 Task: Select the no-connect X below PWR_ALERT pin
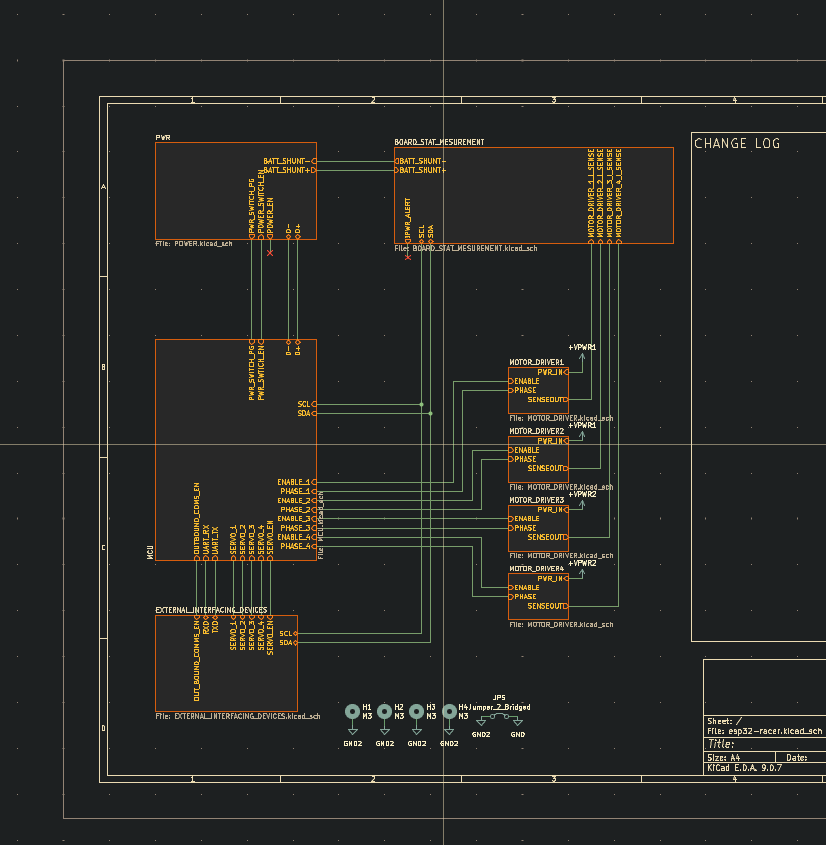coord(408,257)
